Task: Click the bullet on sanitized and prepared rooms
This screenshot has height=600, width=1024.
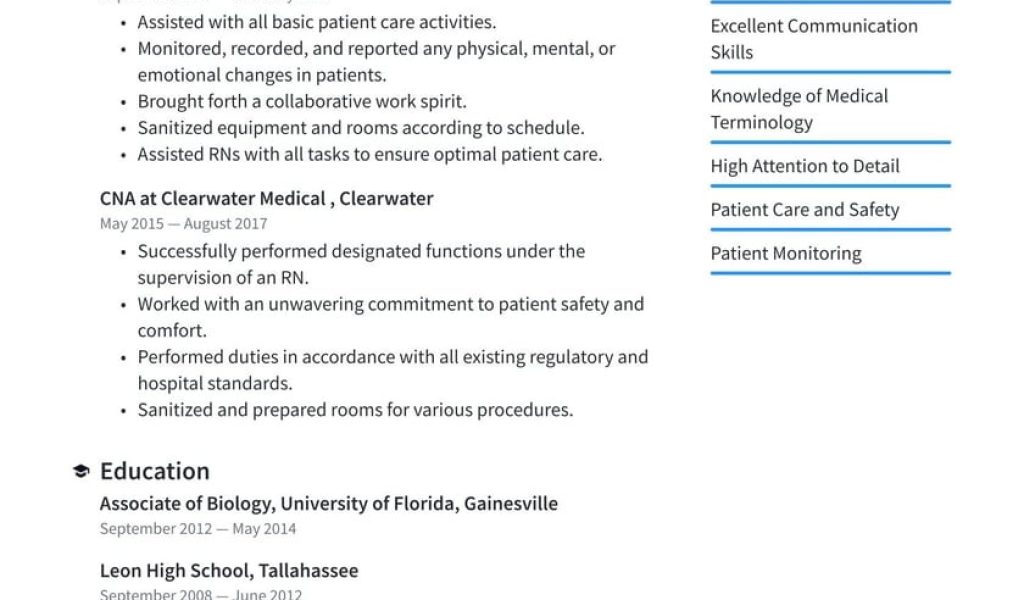Action: coord(355,409)
